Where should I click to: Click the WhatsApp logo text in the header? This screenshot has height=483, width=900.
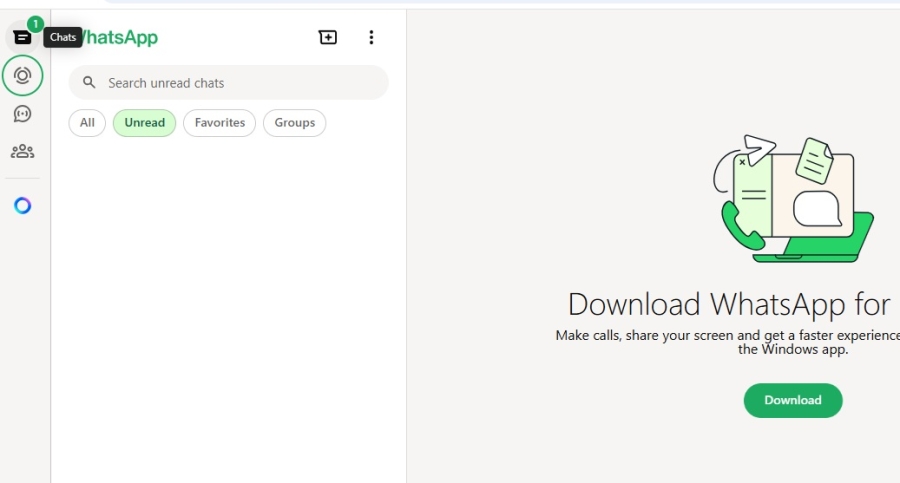click(x=120, y=38)
